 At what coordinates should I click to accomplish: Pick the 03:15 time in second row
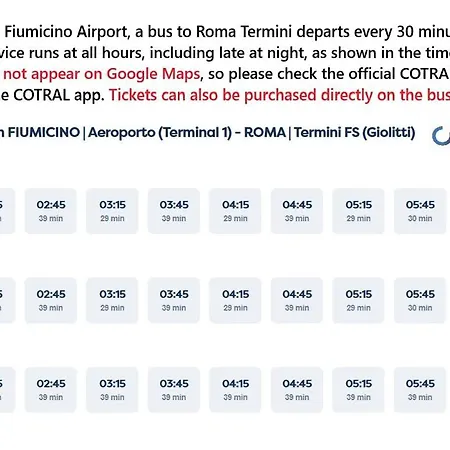pyautogui.click(x=112, y=300)
